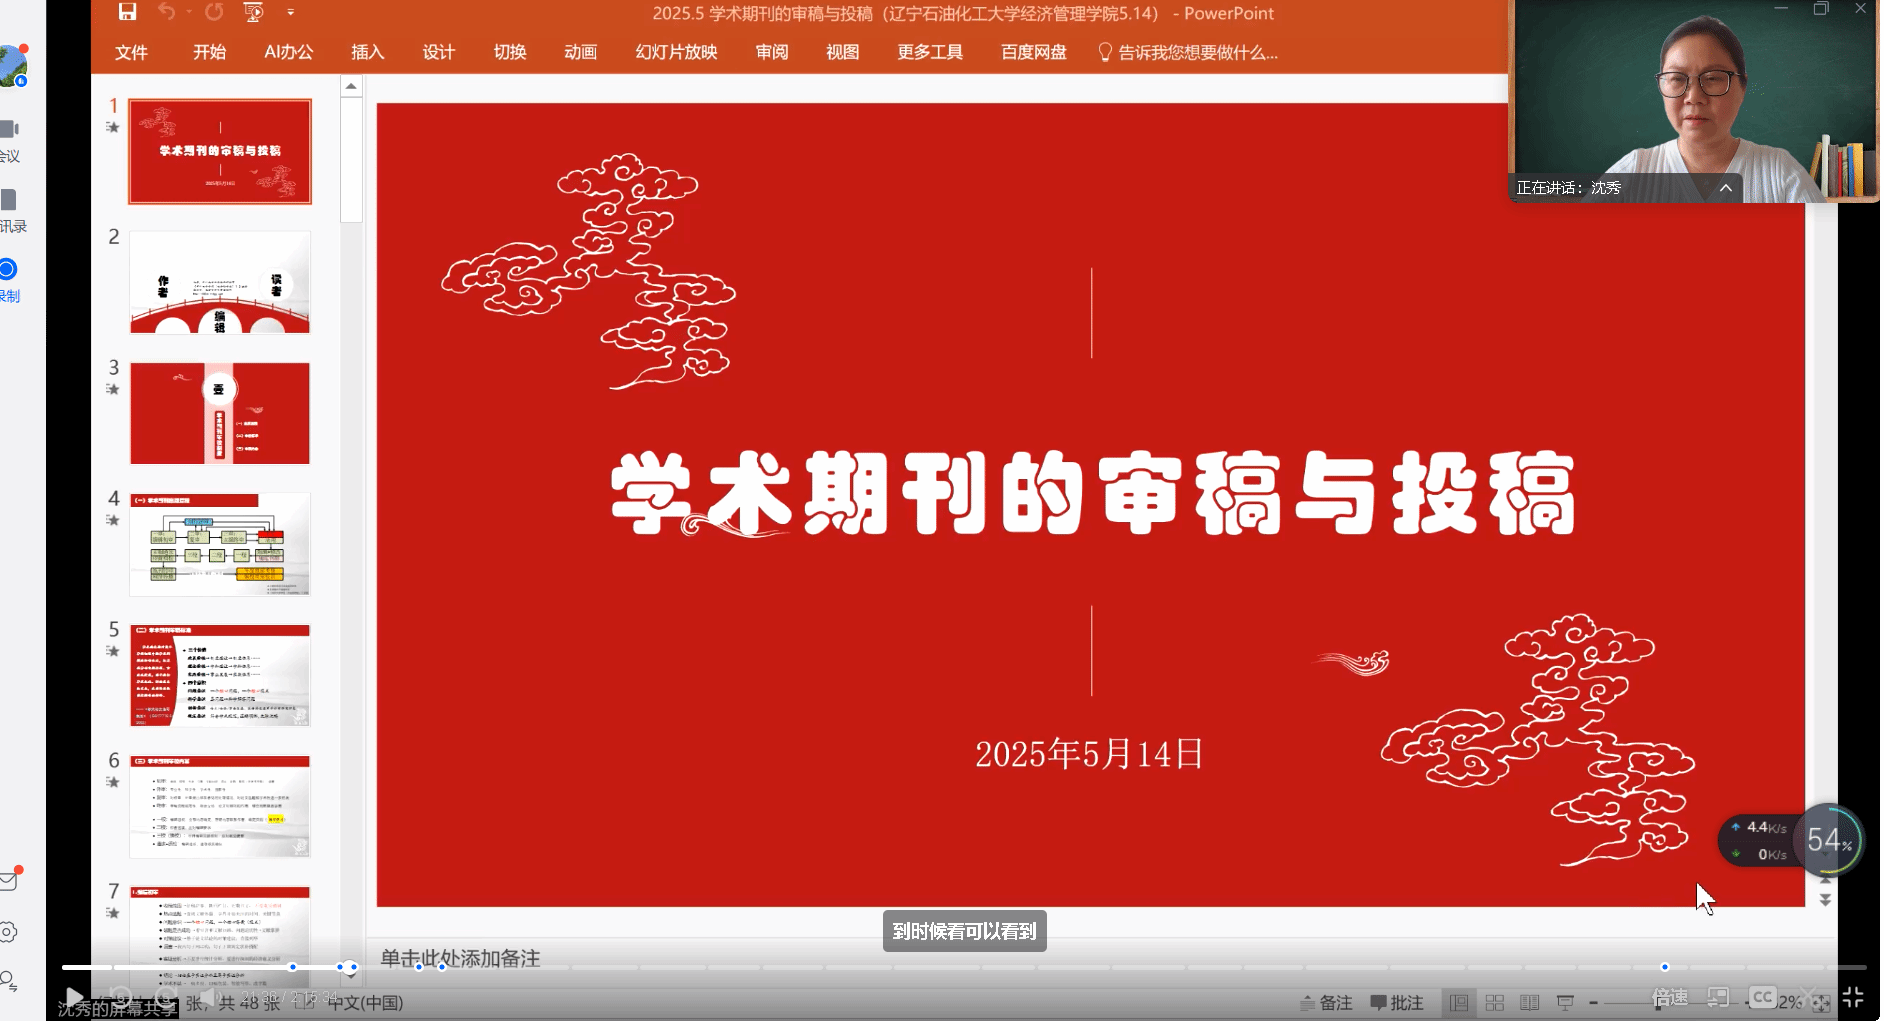Click the Redo icon in title bar

(214, 12)
